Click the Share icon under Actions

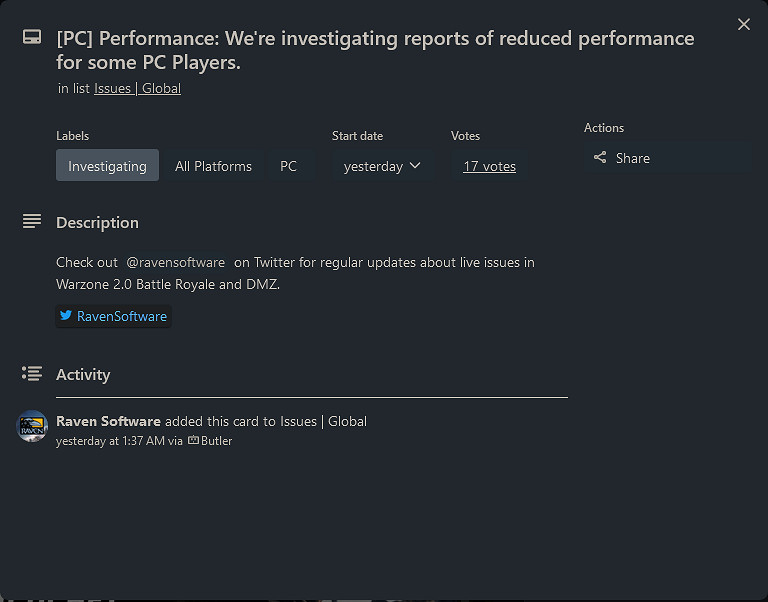click(600, 158)
